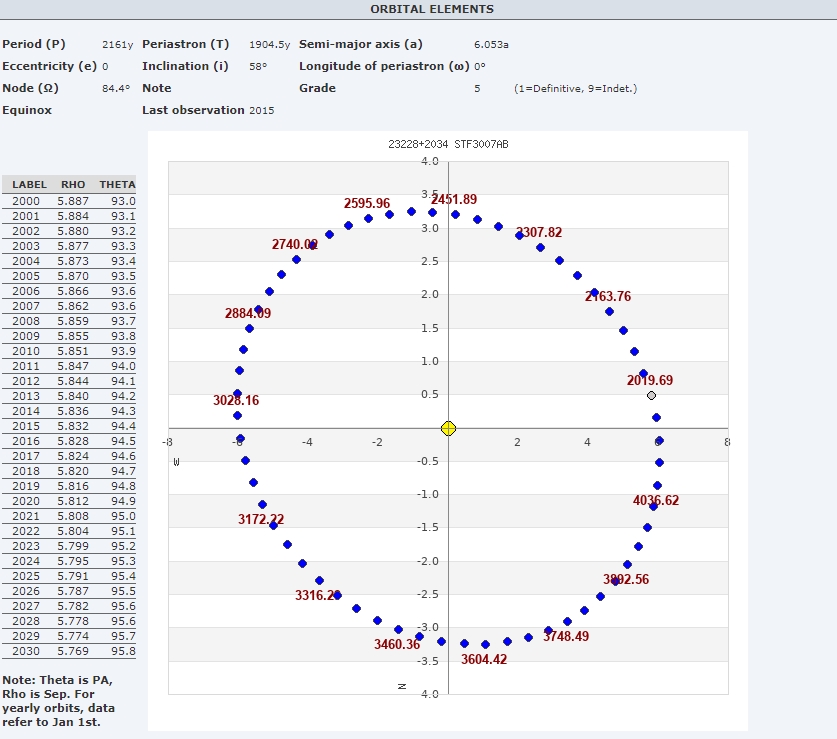Select the 2884.09 orbit epoch label
Viewport: 837px width, 739px height.
248,313
